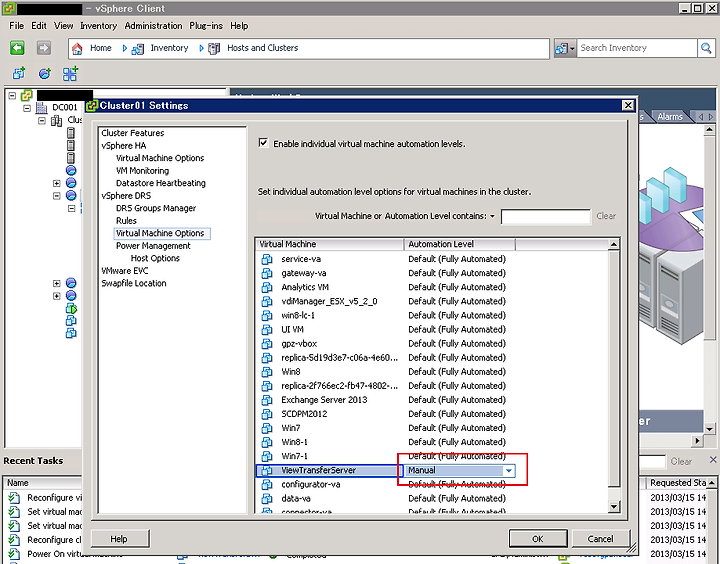Open the Edit menu
Image resolution: width=720 pixels, height=564 pixels.
(x=39, y=26)
